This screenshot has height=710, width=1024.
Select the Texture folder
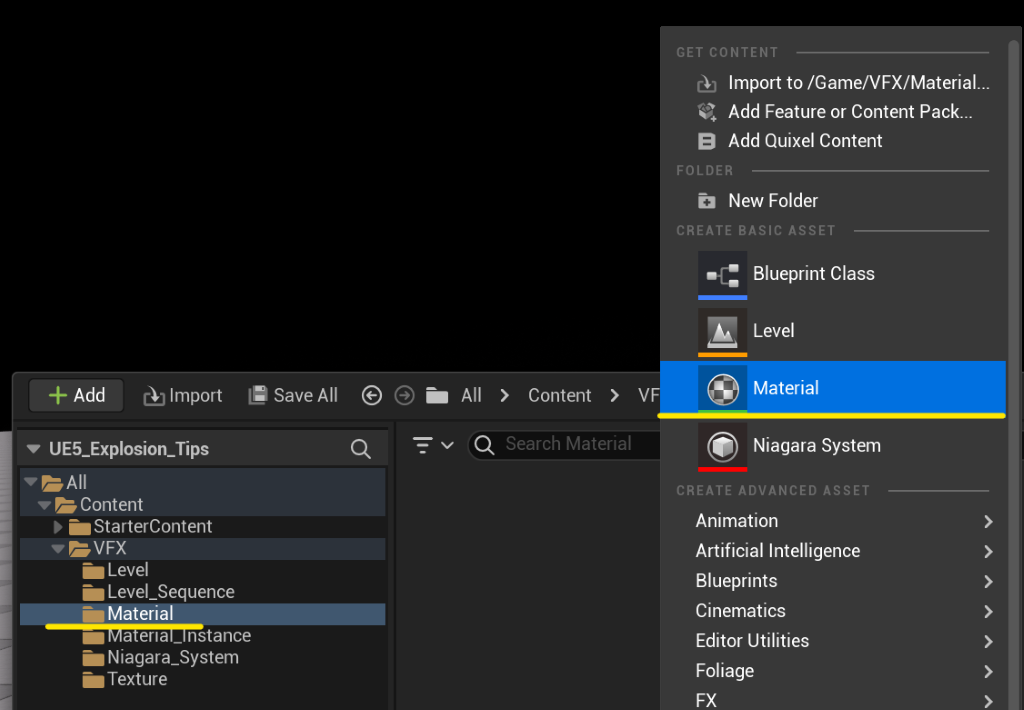[202, 679]
